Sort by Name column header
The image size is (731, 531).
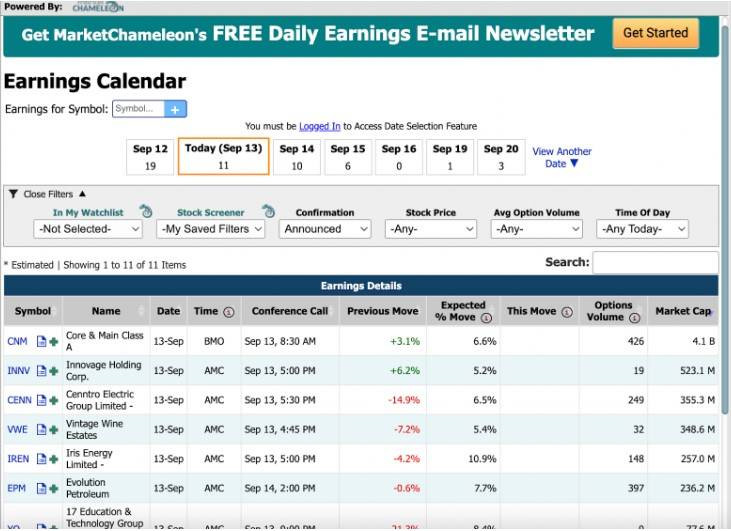click(106, 311)
